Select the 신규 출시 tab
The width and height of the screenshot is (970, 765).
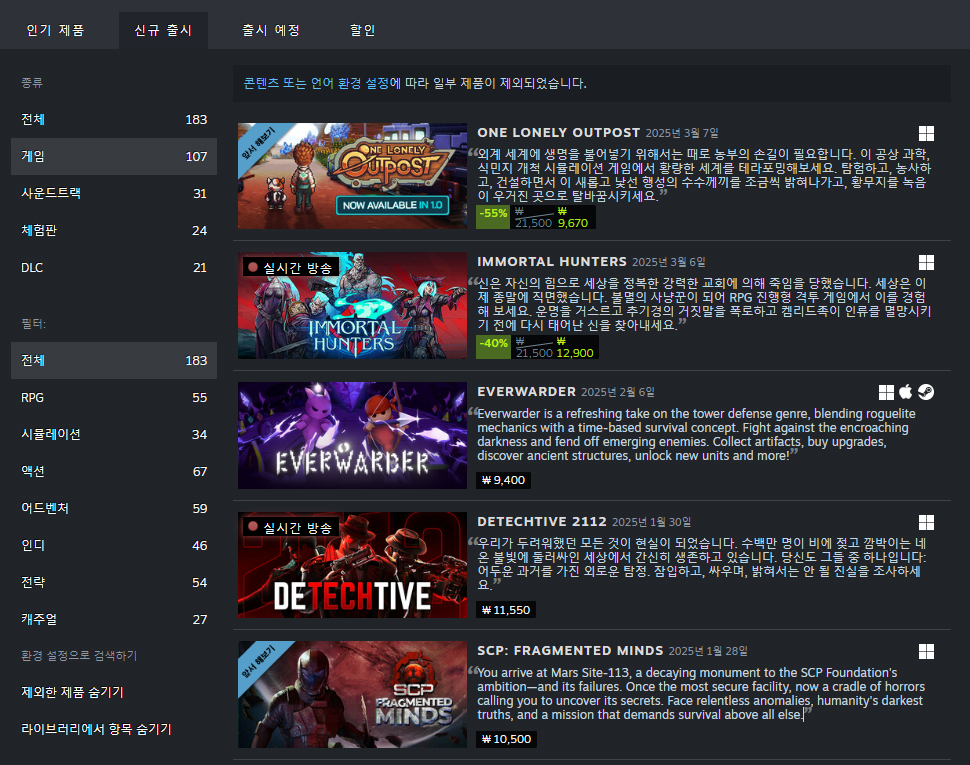click(x=163, y=30)
